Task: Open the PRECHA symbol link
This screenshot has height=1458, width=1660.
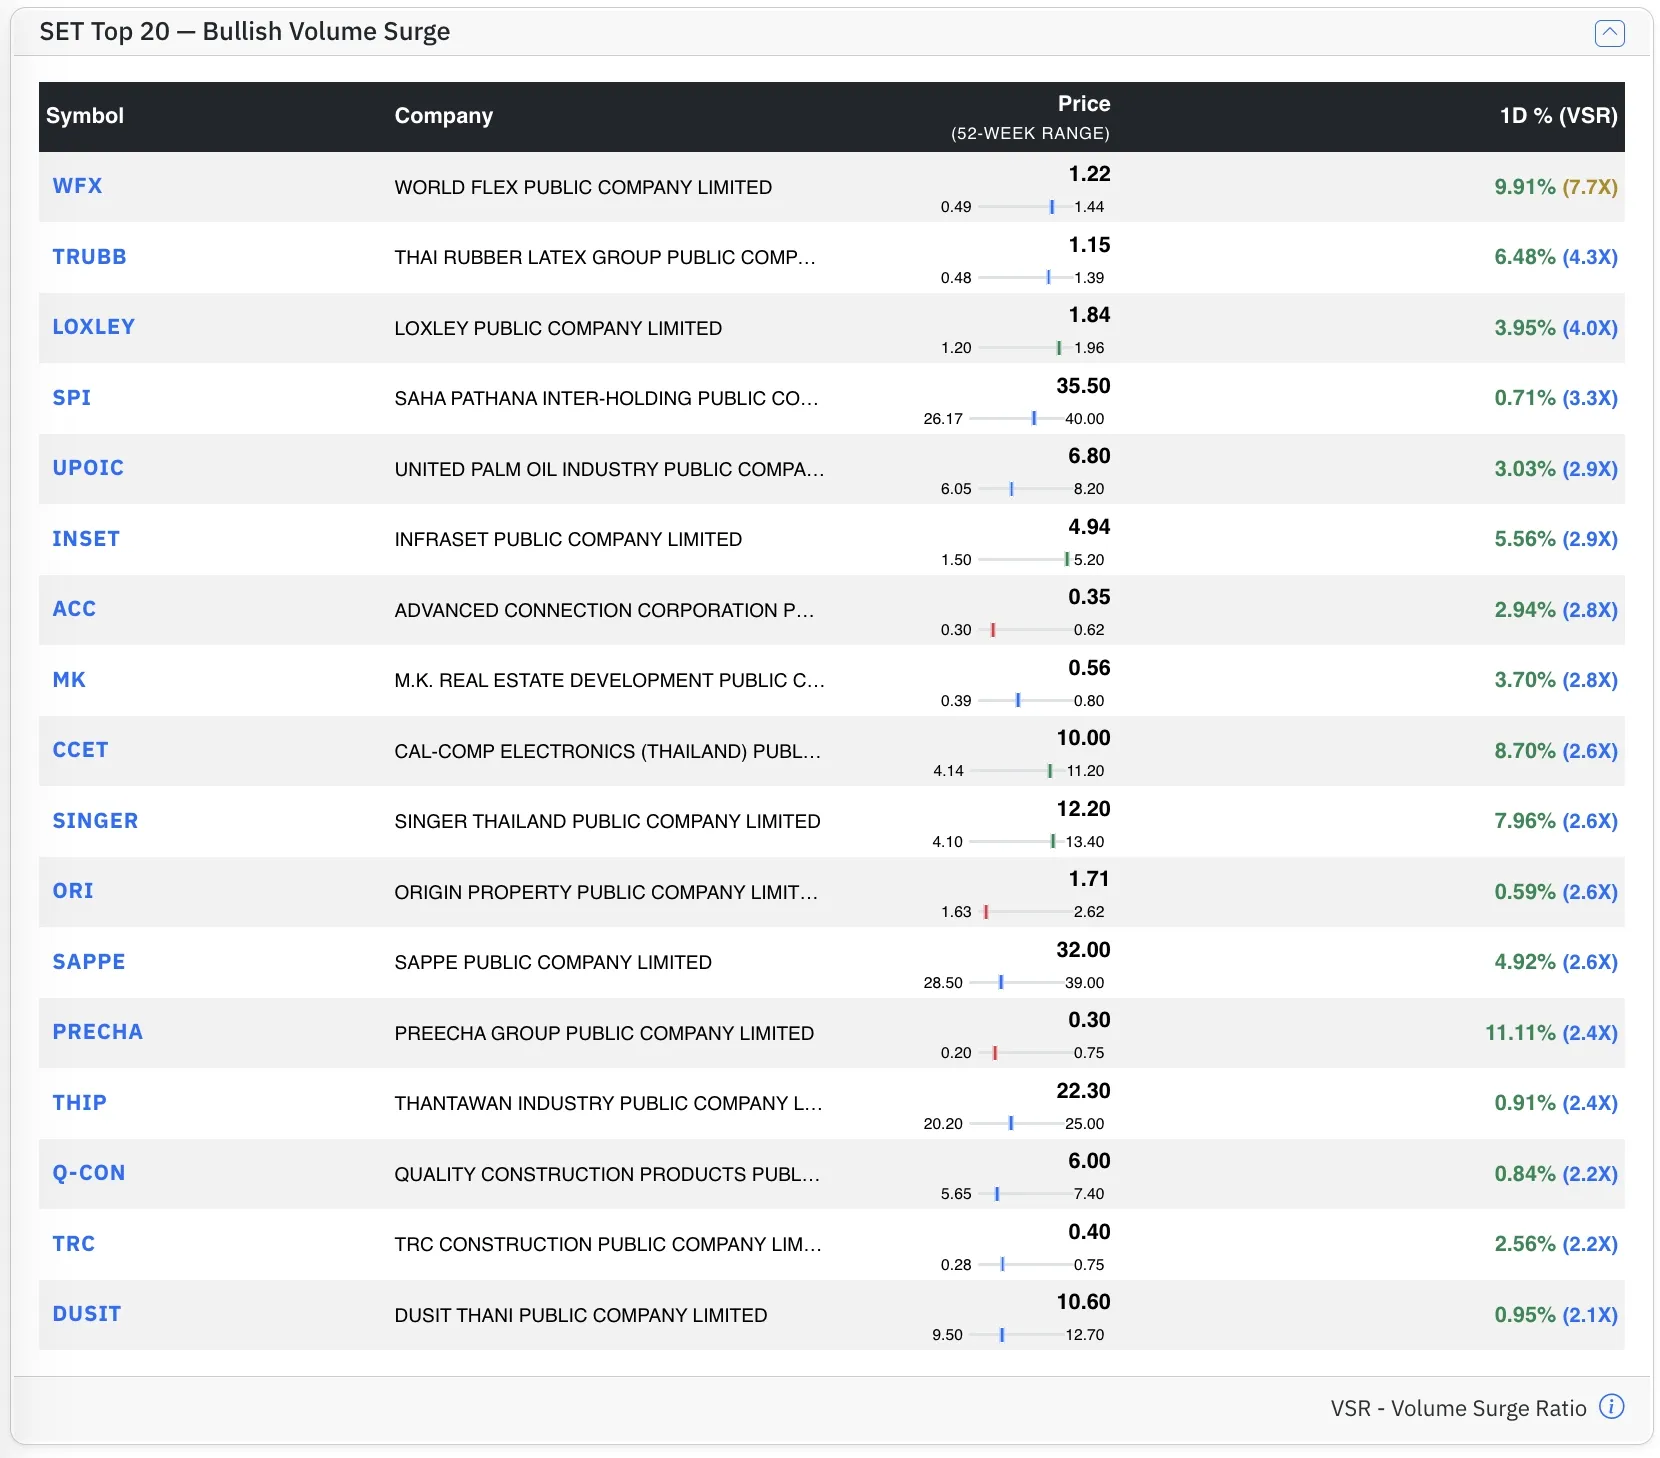Action: (97, 1032)
